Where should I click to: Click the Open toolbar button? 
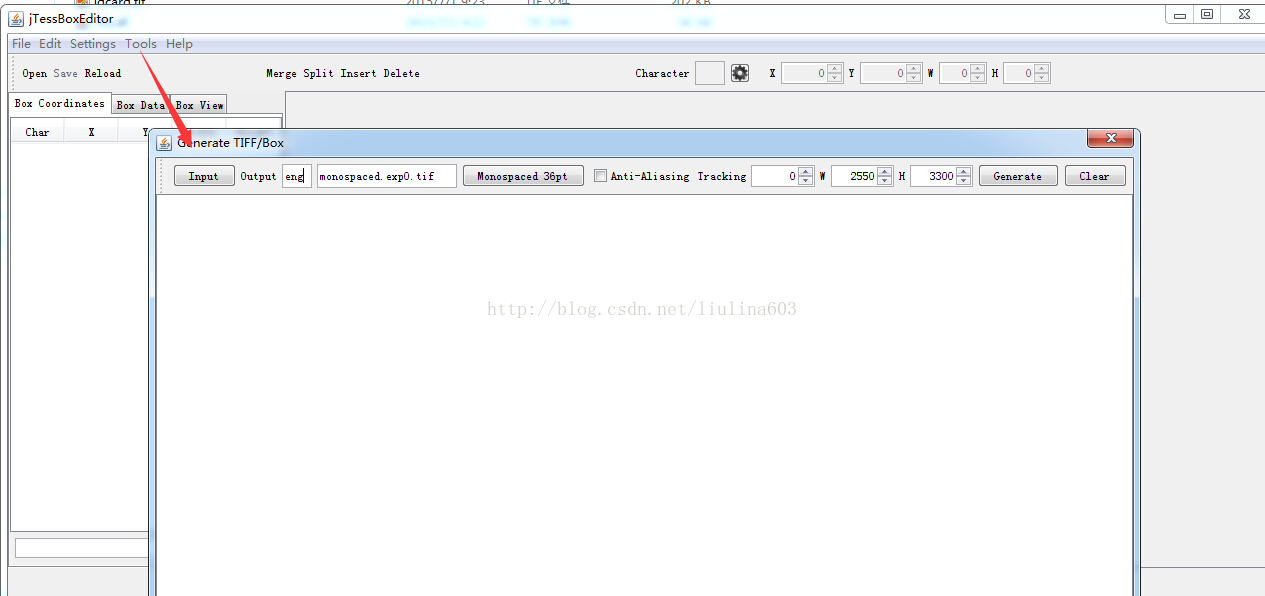point(35,73)
